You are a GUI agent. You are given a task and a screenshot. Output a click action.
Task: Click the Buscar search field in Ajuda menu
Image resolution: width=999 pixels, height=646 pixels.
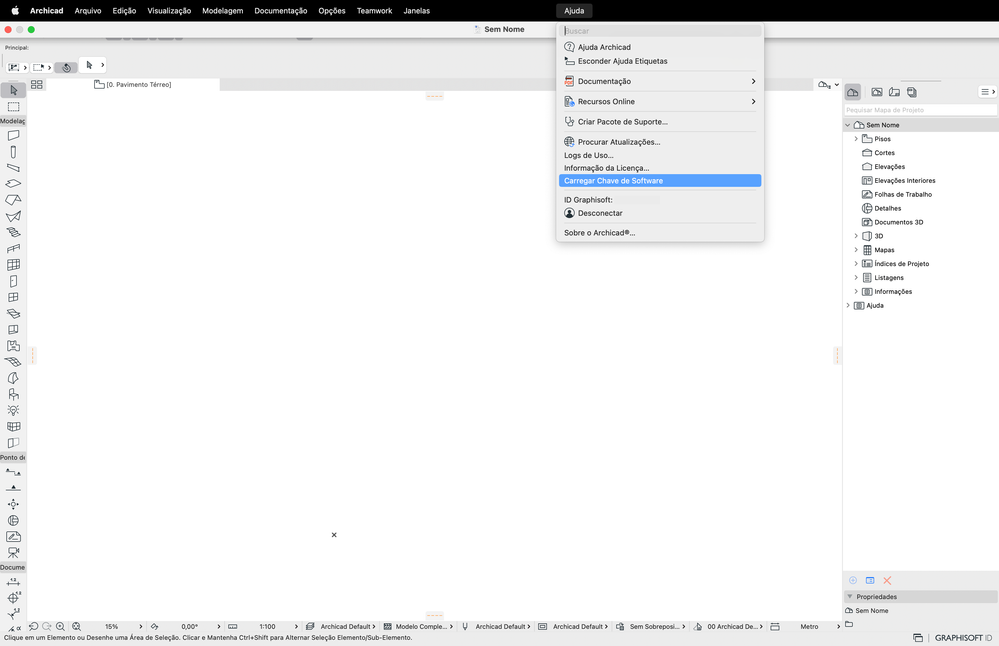[659, 31]
